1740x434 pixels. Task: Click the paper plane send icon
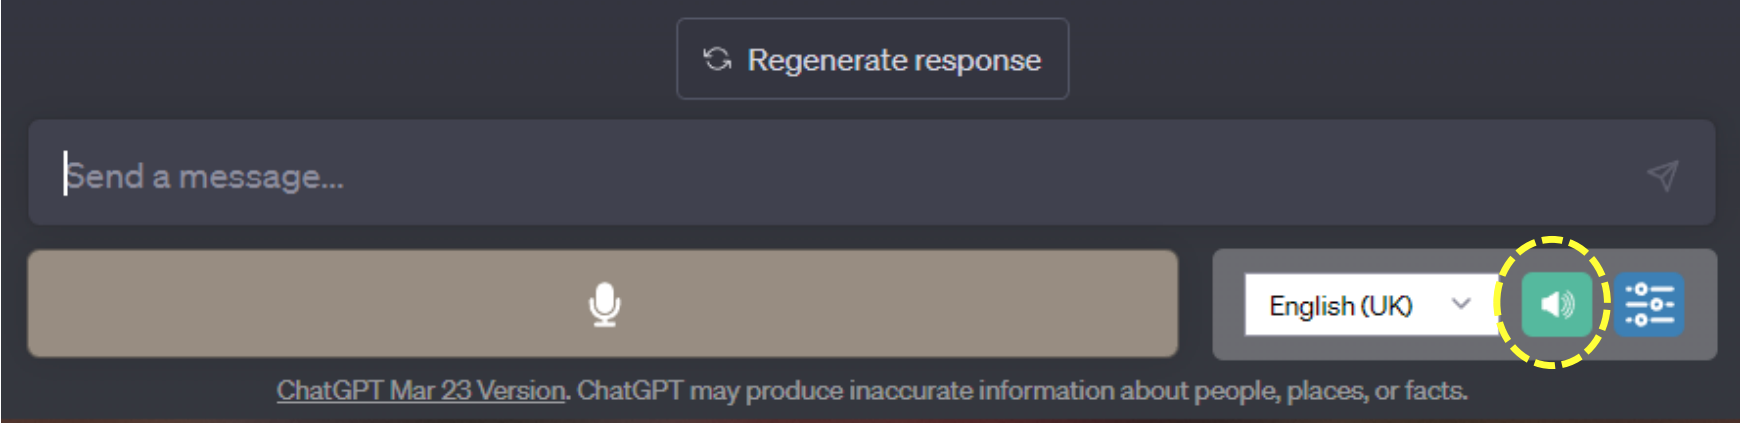1662,175
